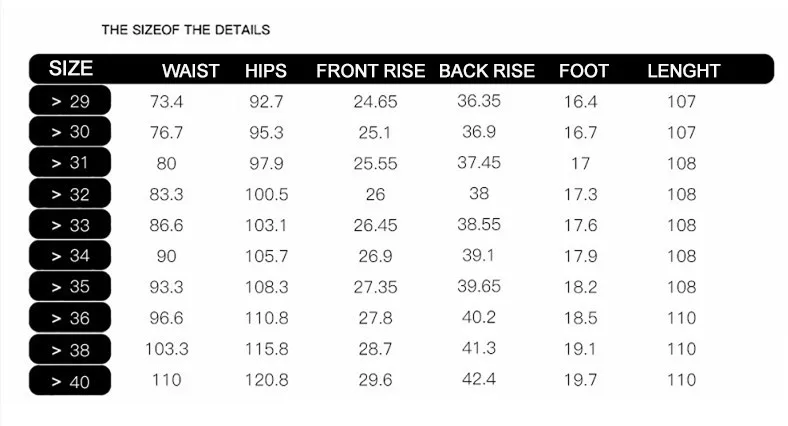Click the size 31 black pill

(x=70, y=163)
